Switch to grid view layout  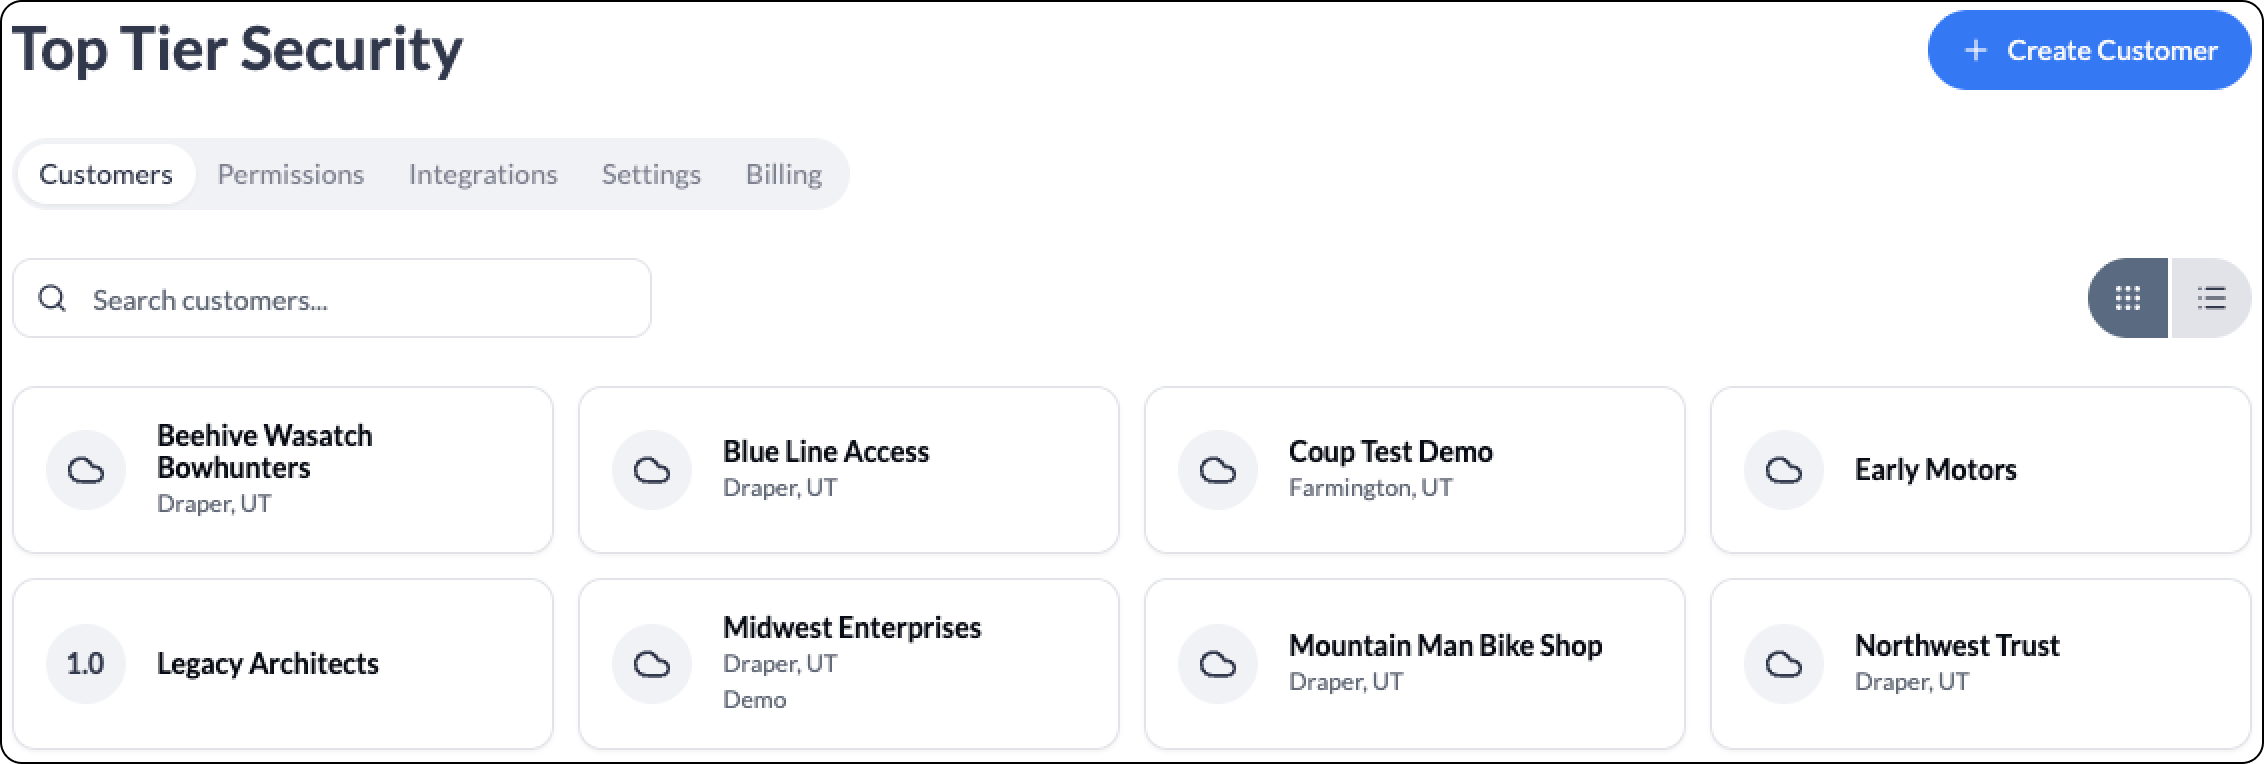pos(2128,298)
